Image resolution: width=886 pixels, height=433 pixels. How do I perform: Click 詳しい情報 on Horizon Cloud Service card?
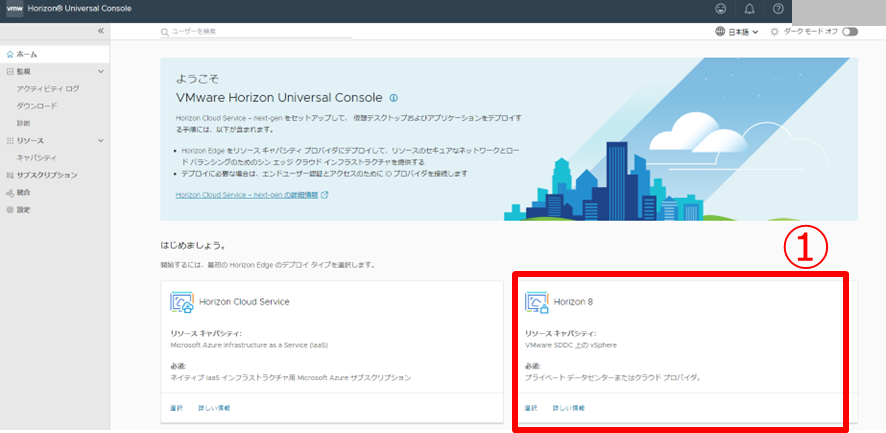tap(214, 408)
